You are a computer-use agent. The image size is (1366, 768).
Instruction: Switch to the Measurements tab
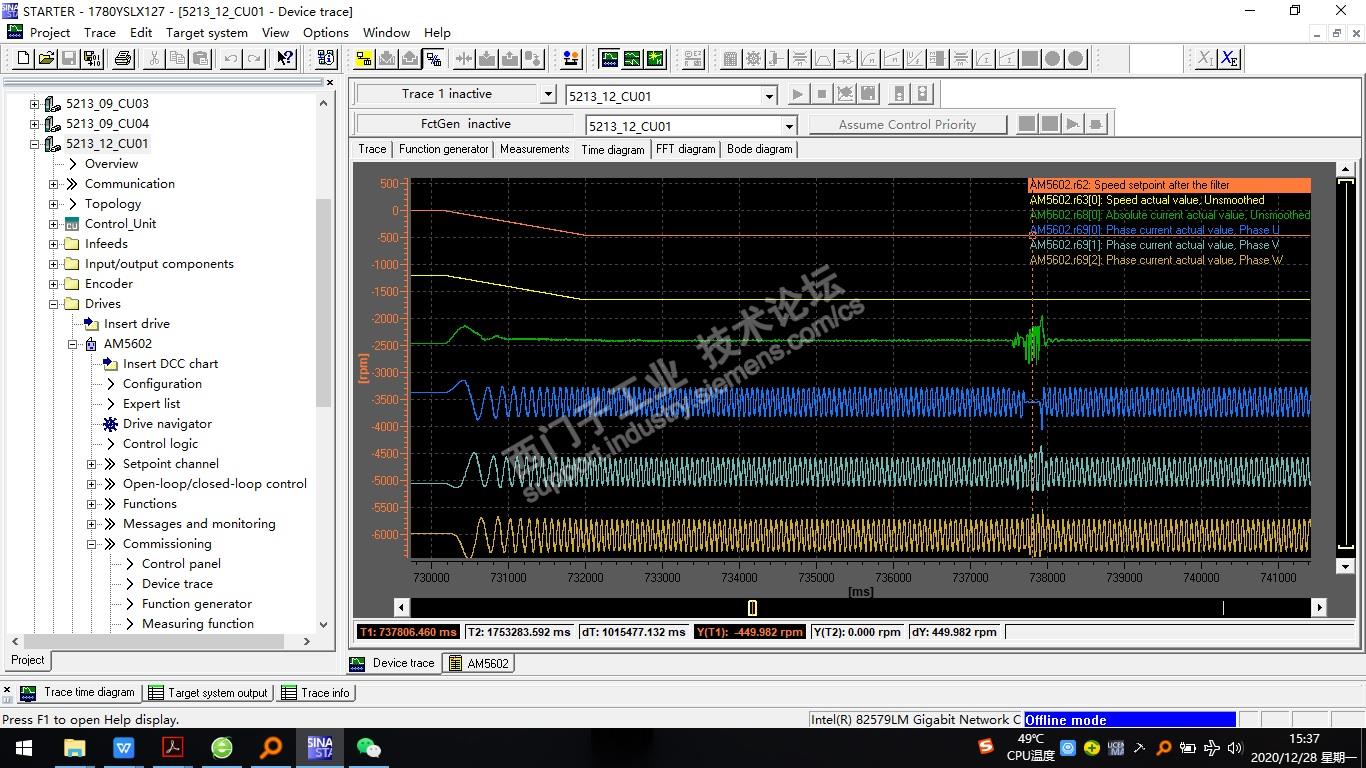click(x=535, y=149)
